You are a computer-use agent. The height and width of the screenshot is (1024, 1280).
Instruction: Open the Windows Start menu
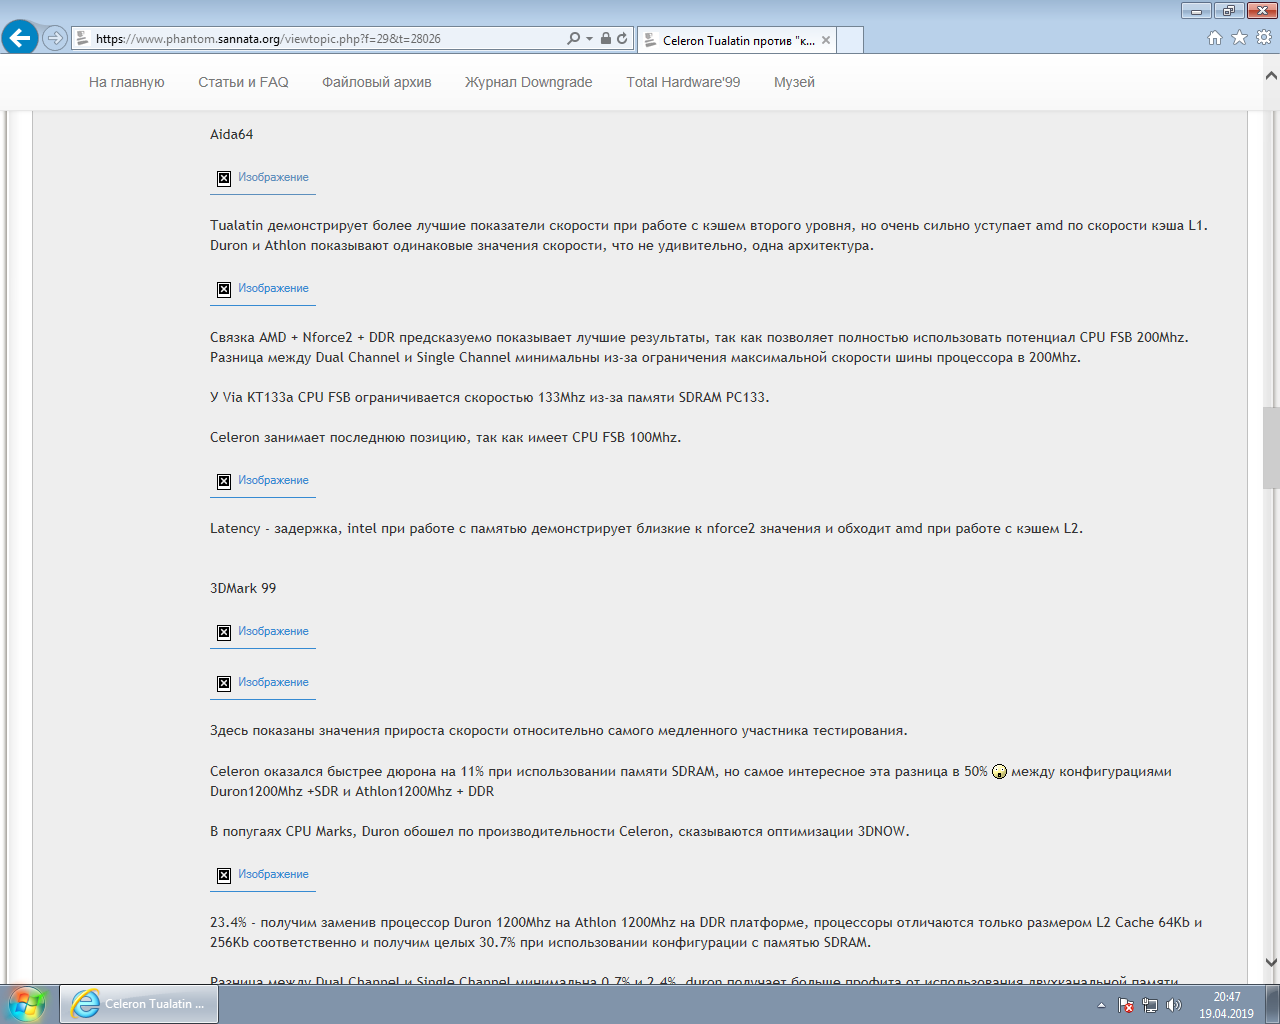point(26,1003)
